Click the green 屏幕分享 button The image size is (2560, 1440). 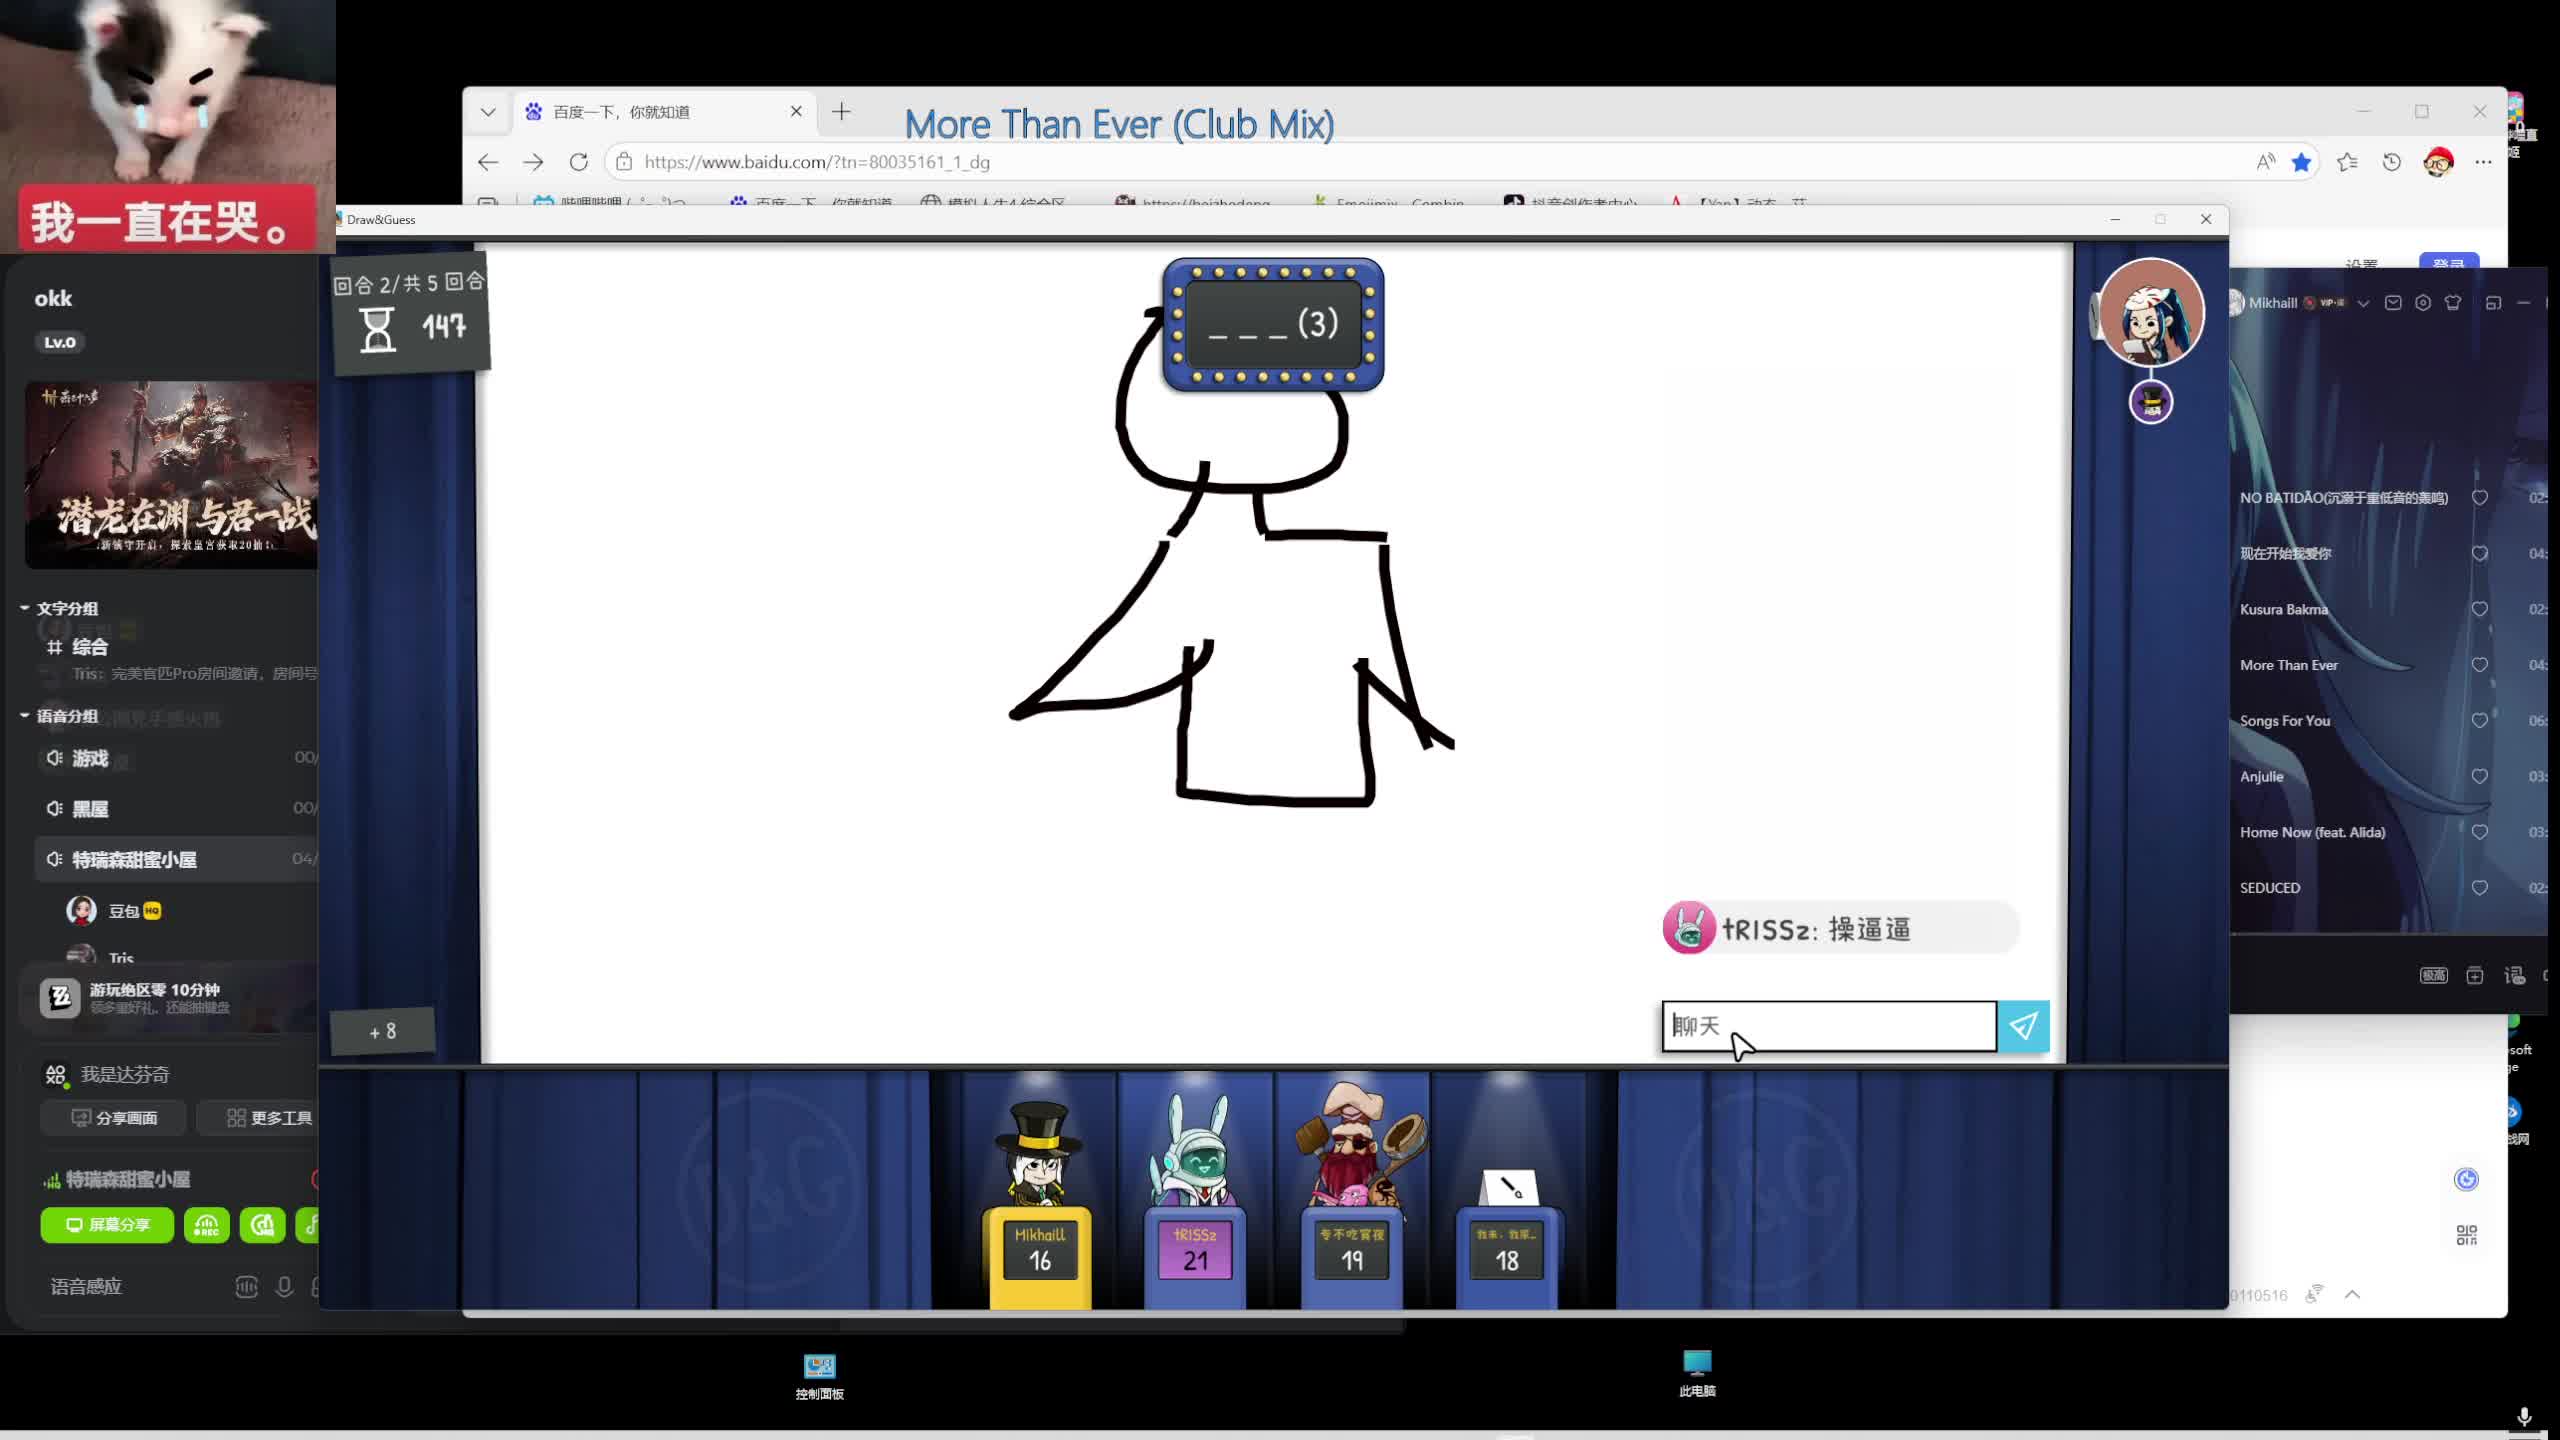(107, 1225)
